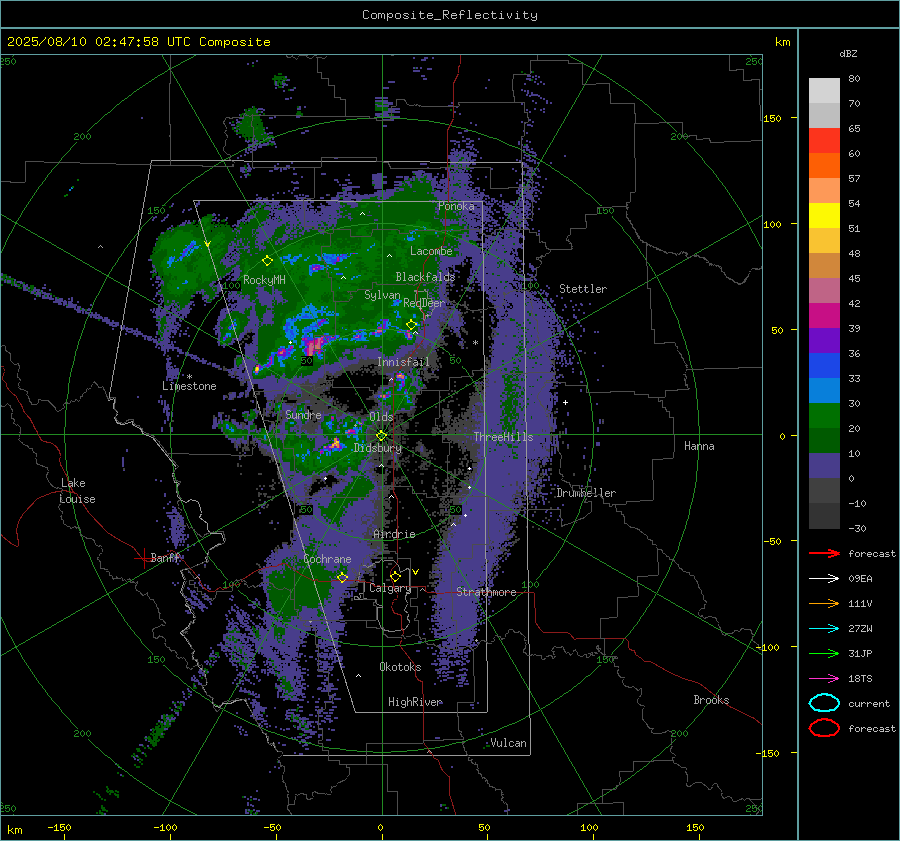This screenshot has height=841, width=900.
Task: Click the red cross marker at Banff
Action: pyautogui.click(x=143, y=558)
